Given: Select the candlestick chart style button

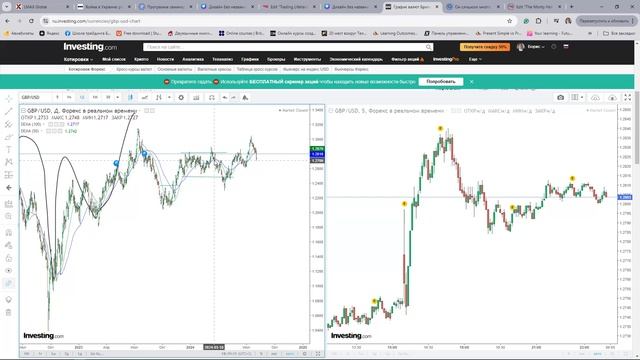Looking at the screenshot, I should 131,98.
